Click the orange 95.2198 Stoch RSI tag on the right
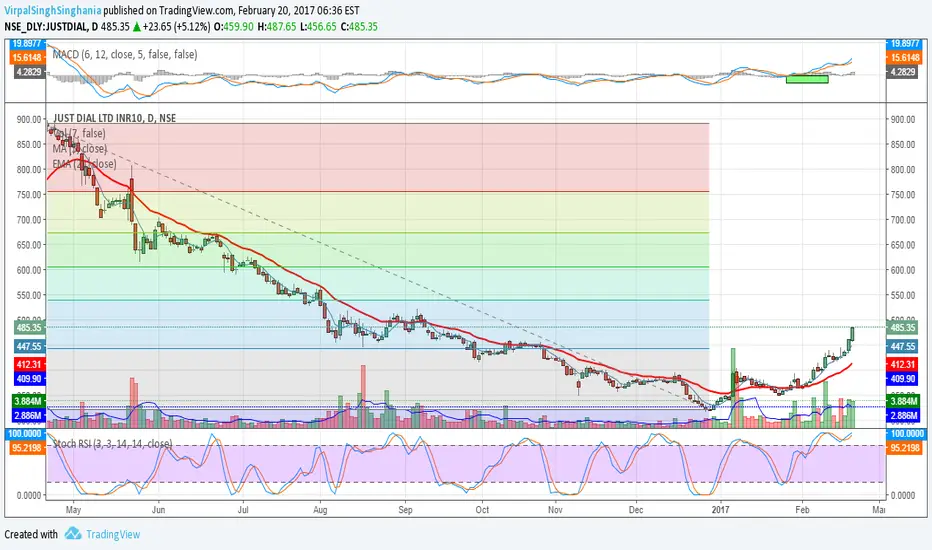This screenshot has height=550, width=932. (x=904, y=448)
